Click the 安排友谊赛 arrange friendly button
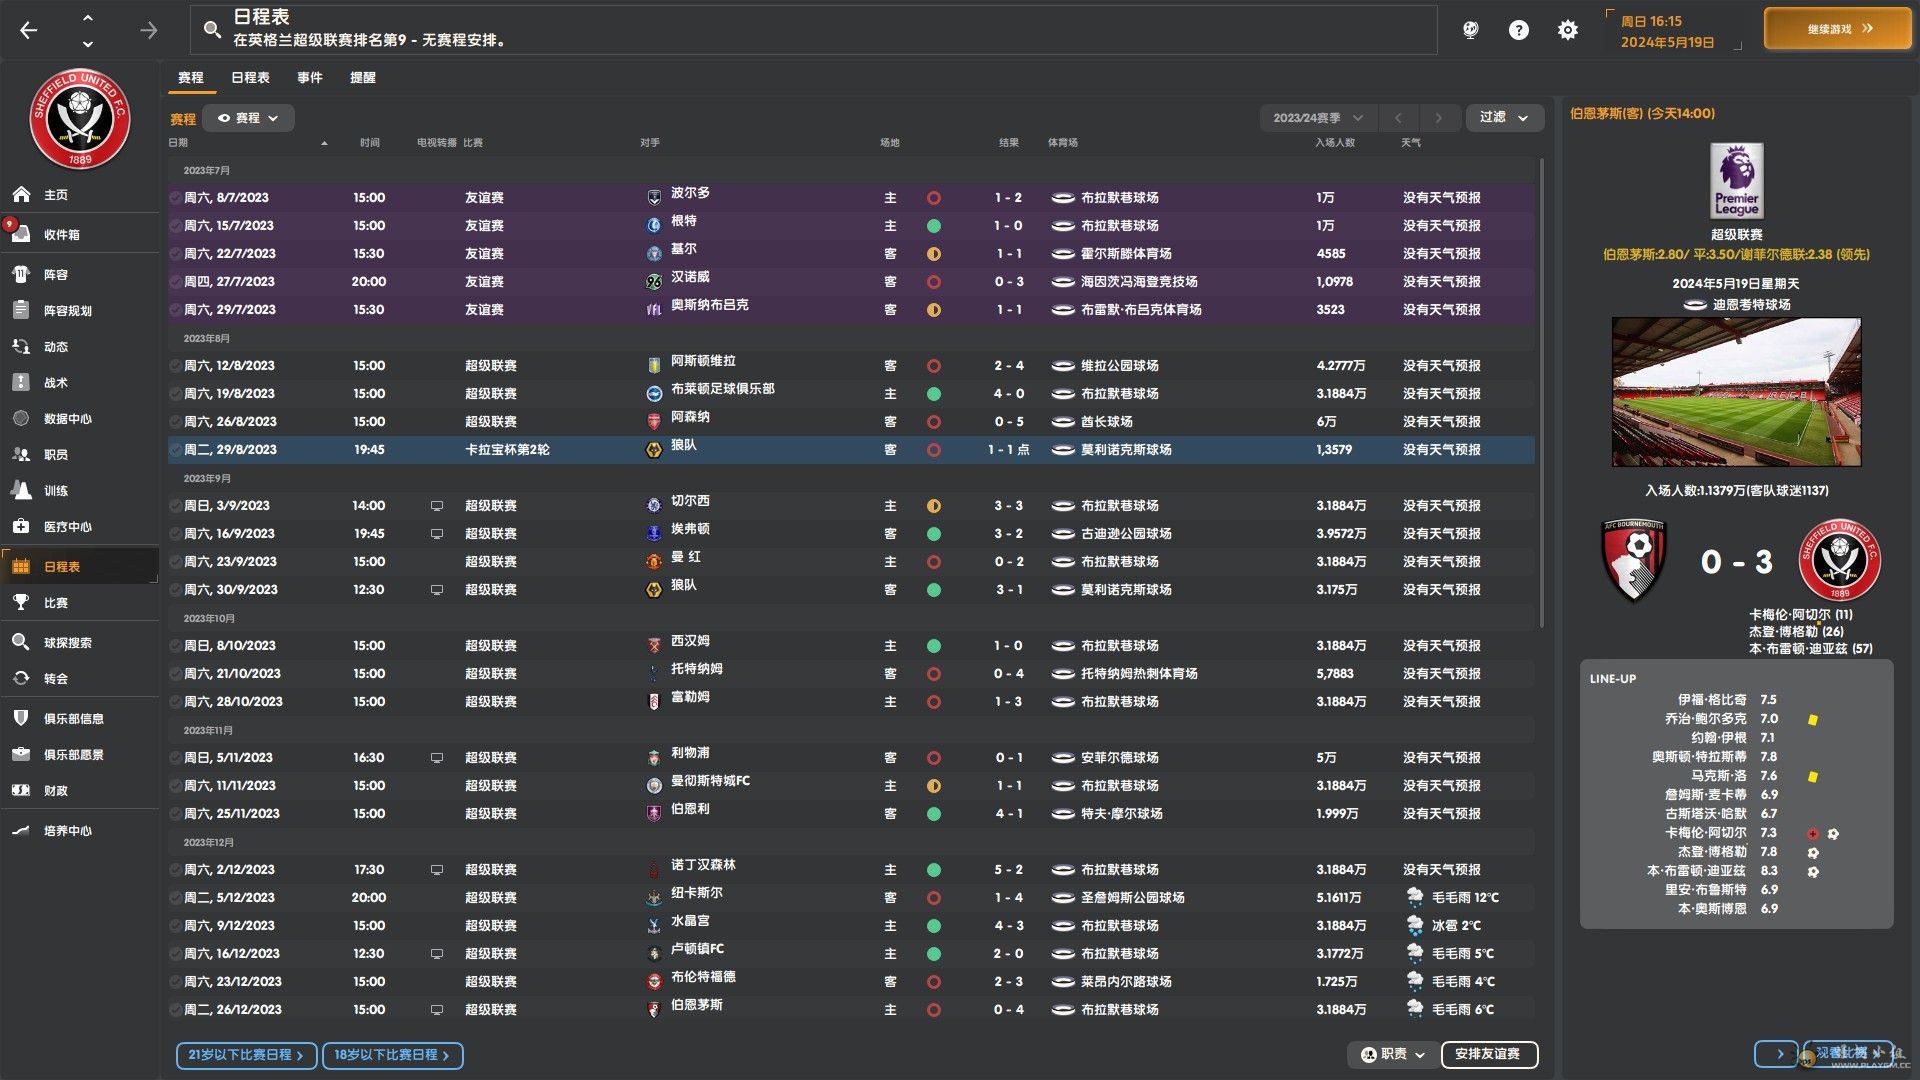This screenshot has height=1080, width=1920. (1489, 1054)
